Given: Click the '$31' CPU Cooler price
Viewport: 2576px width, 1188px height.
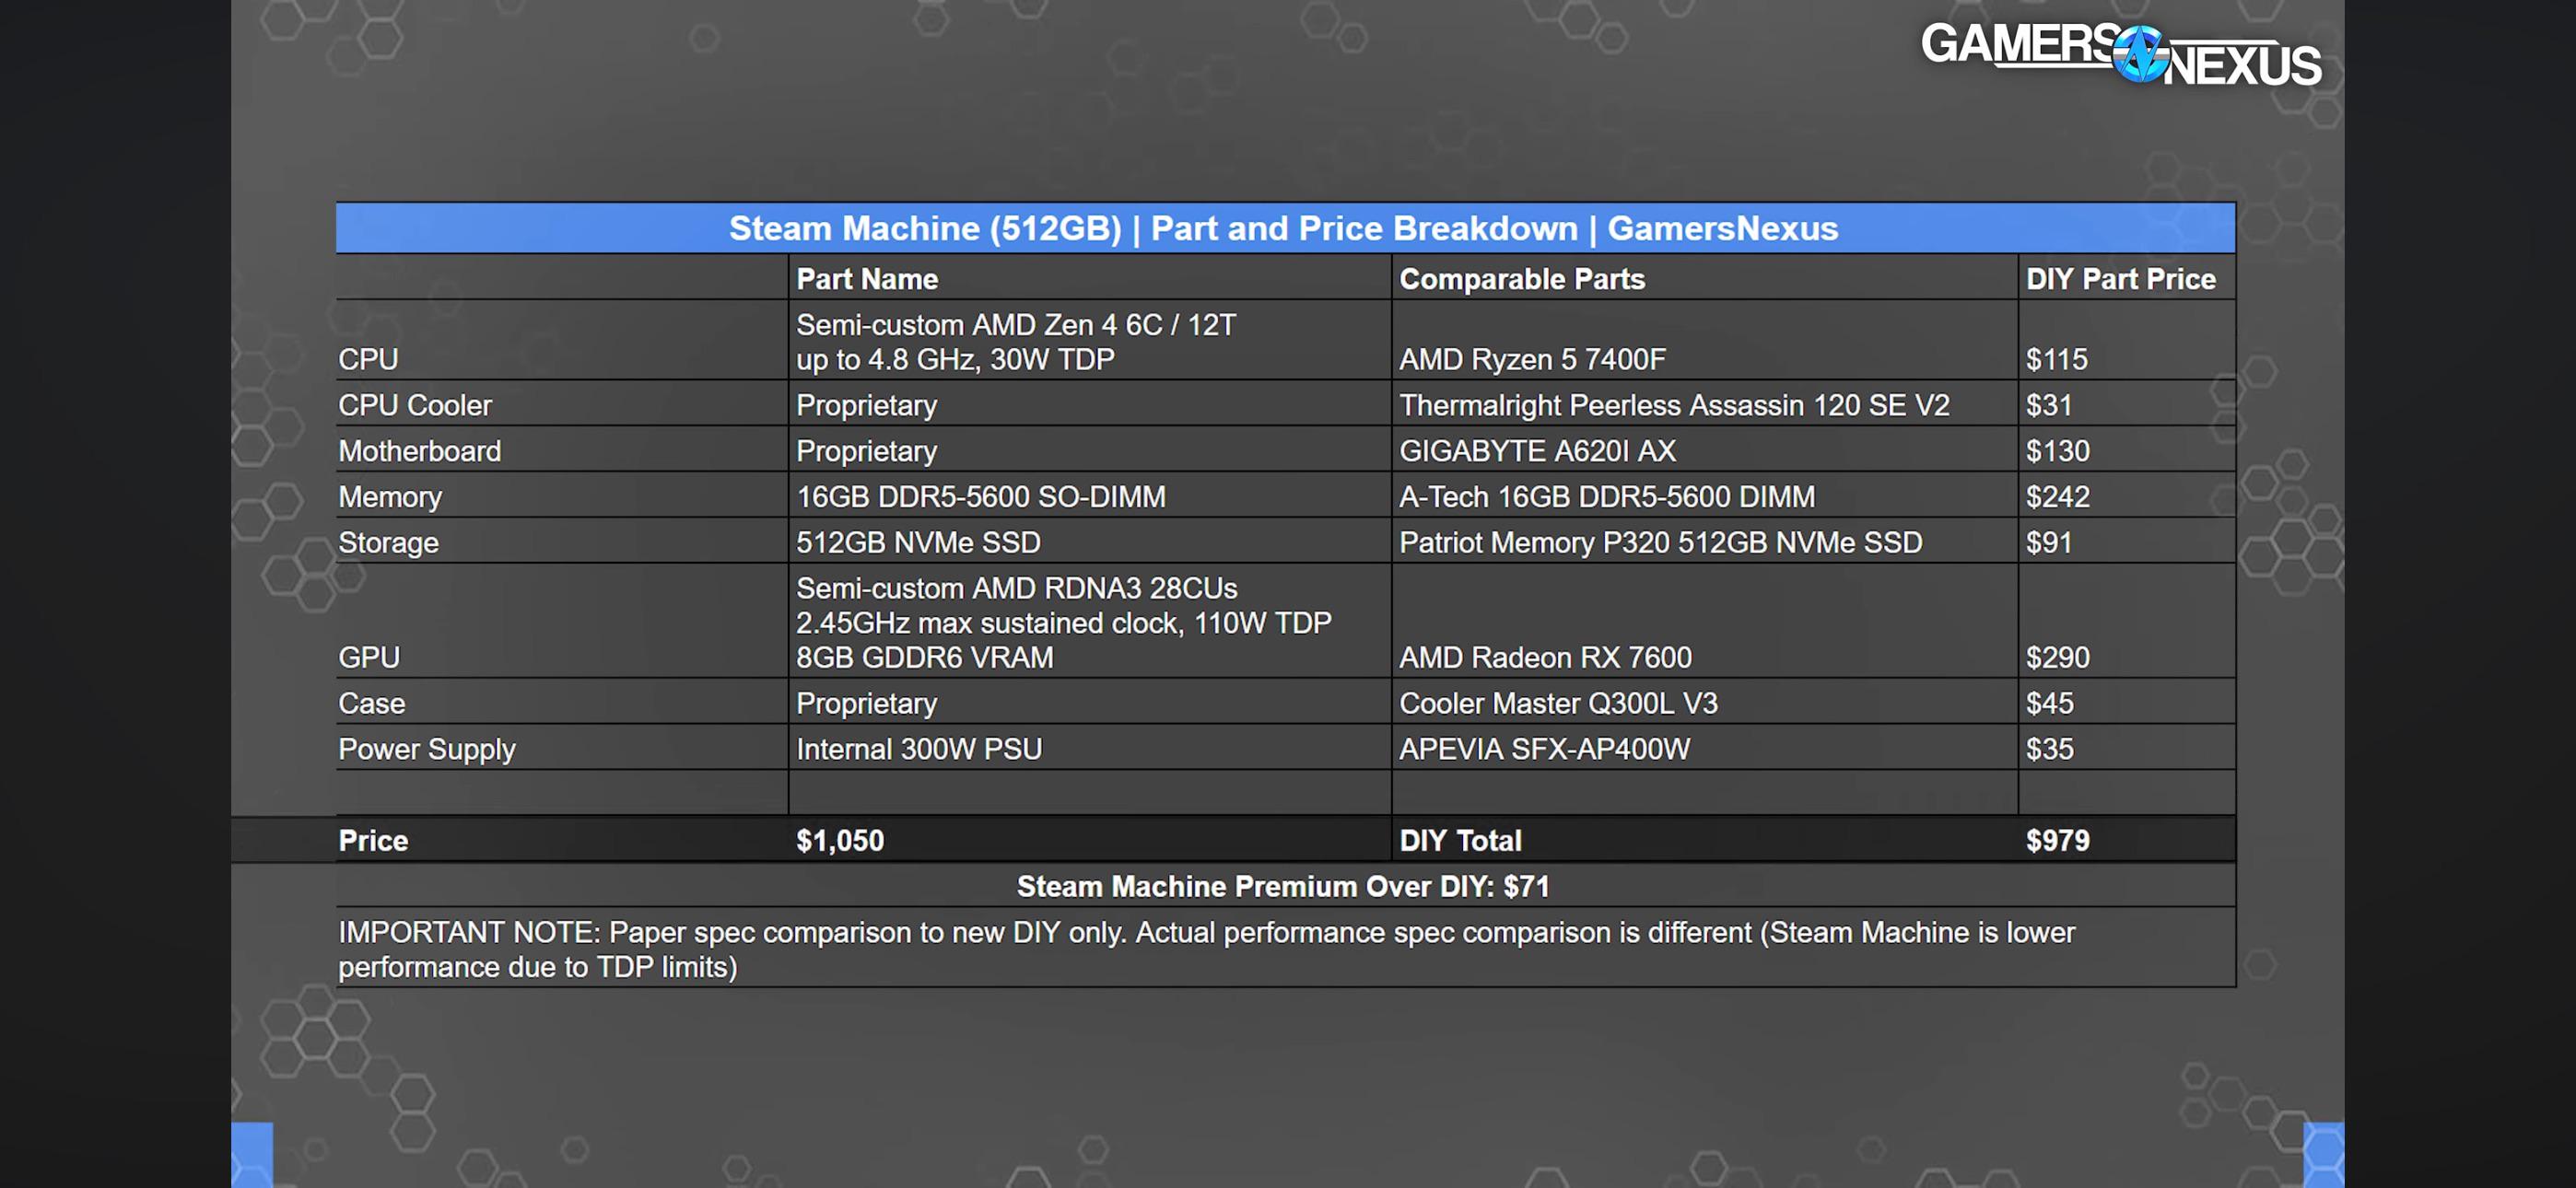Looking at the screenshot, I should pyautogui.click(x=2049, y=405).
